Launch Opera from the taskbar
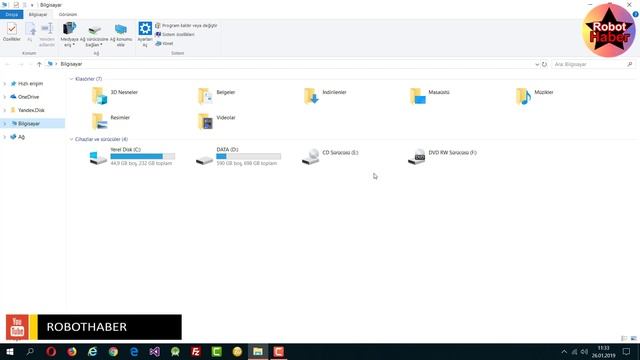 pyautogui.click(x=51, y=351)
